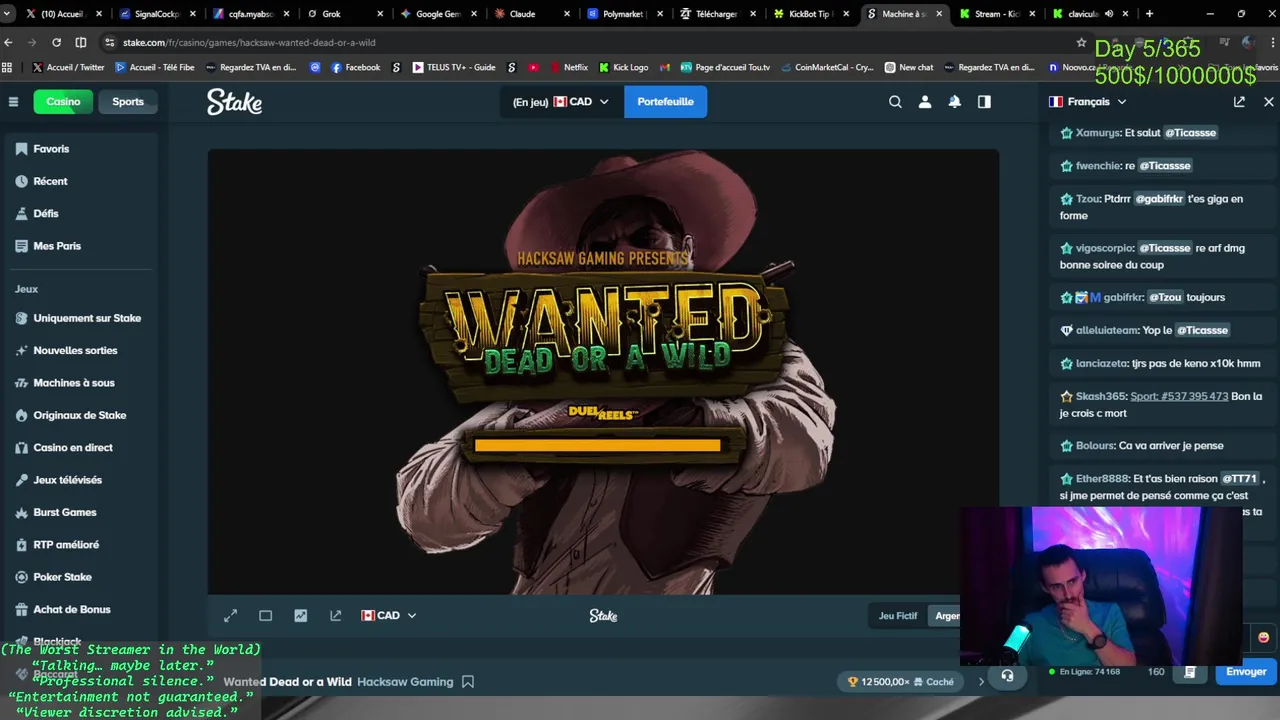Click the game loading progress bar
The image size is (1280, 720).
click(x=597, y=445)
